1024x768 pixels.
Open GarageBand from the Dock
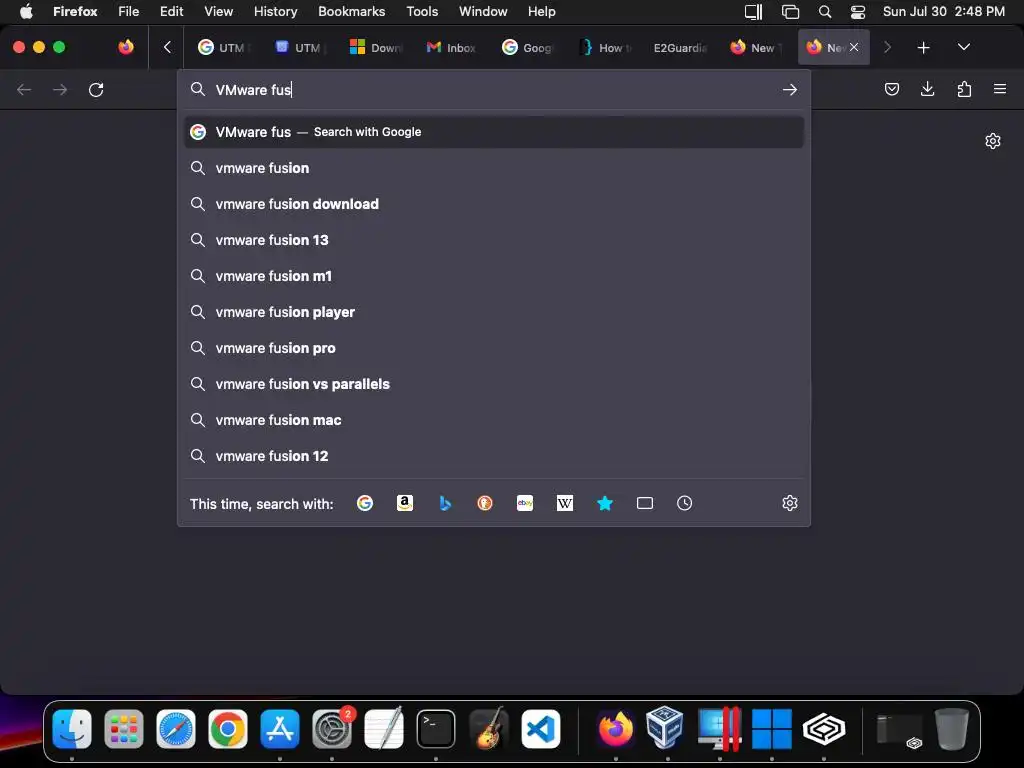[x=488, y=729]
